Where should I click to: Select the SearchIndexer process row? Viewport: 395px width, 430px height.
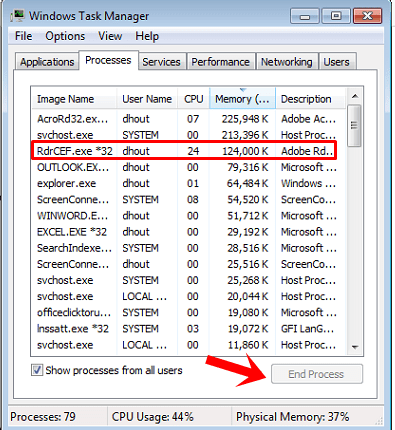(x=188, y=248)
